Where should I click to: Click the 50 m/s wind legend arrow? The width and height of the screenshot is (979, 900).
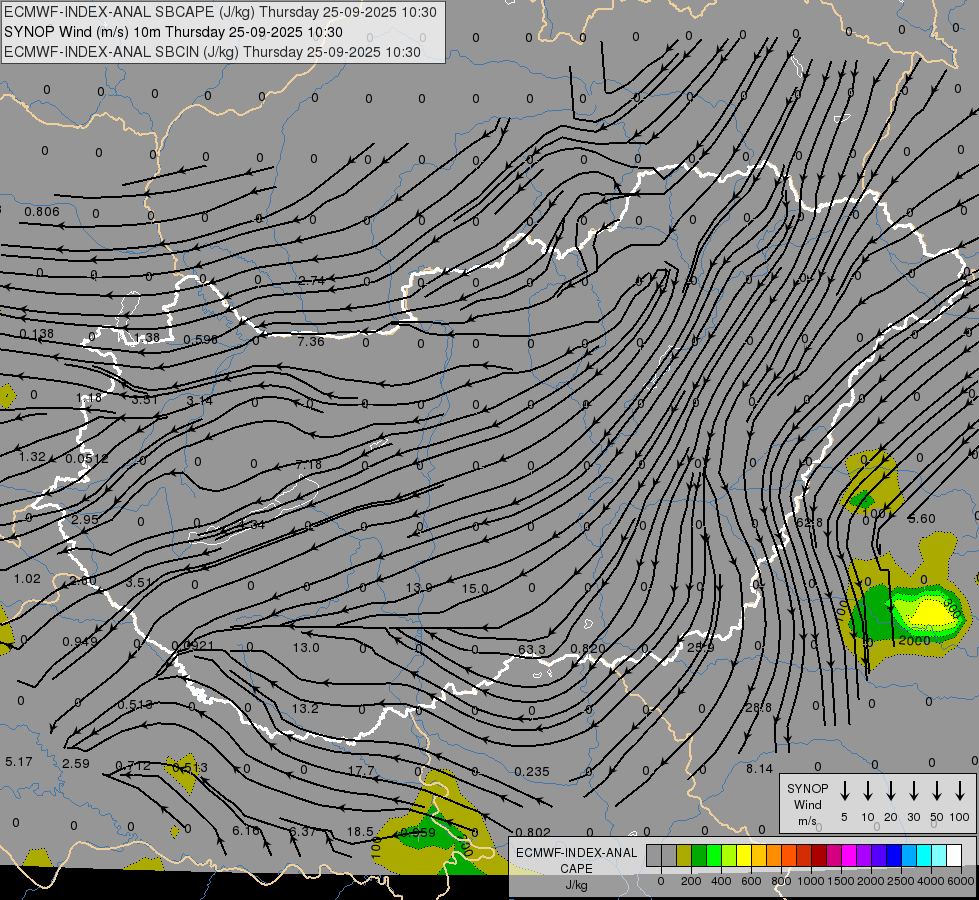[x=937, y=791]
